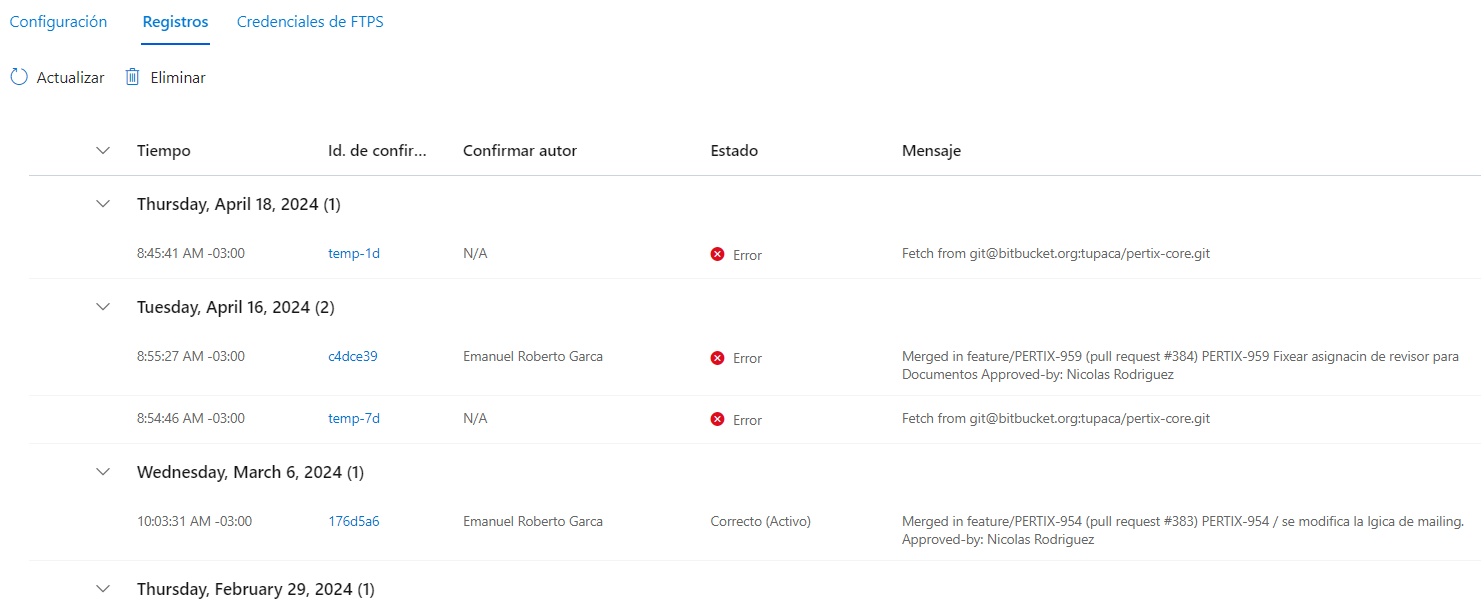1481x609 pixels.
Task: Select the Registros tab
Action: [x=175, y=22]
